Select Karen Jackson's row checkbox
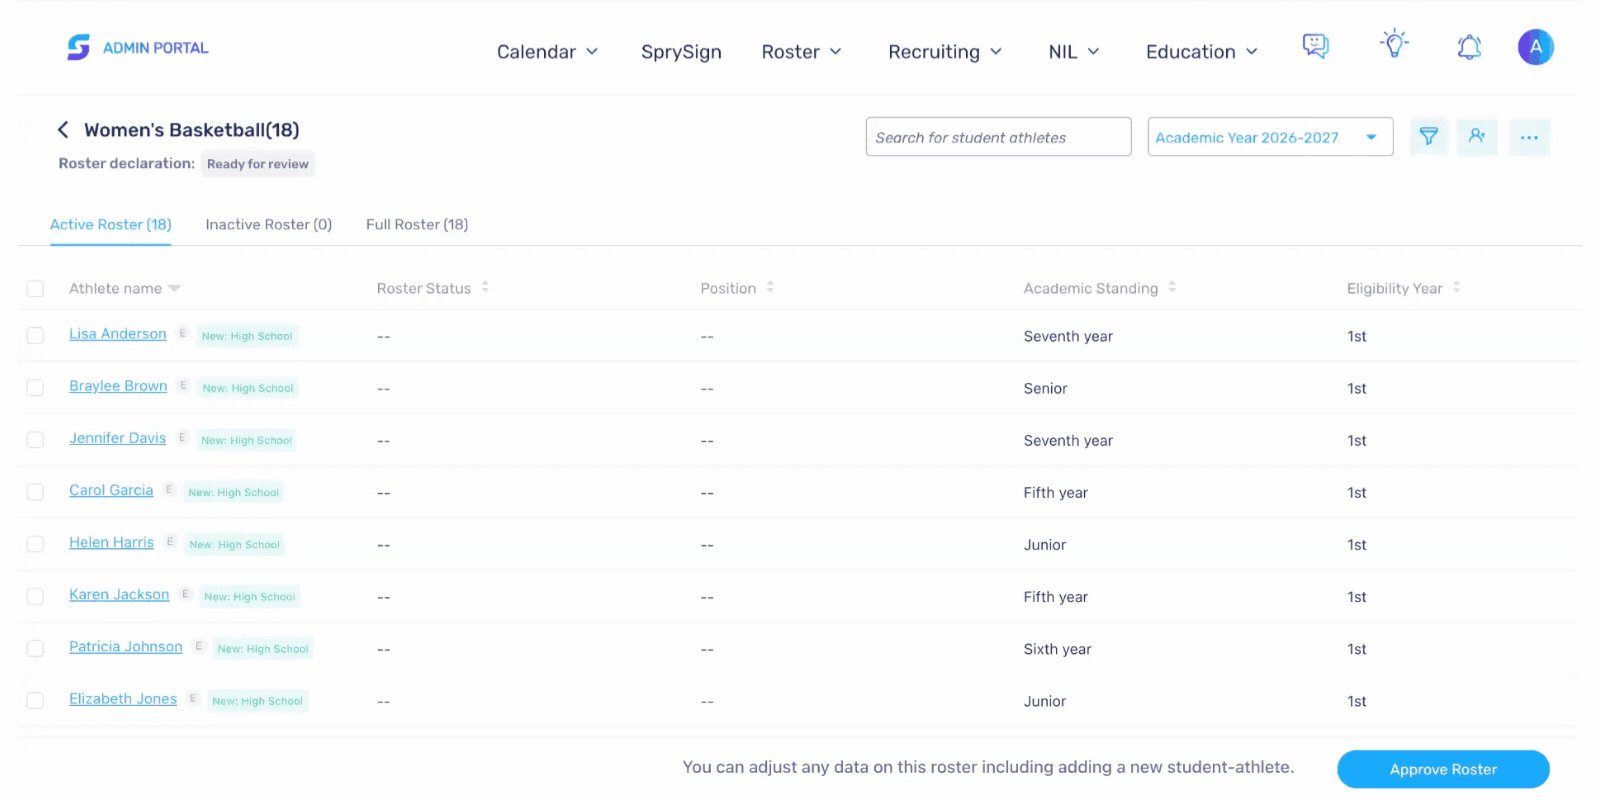Screen dimensions: 1600x800 click(35, 596)
